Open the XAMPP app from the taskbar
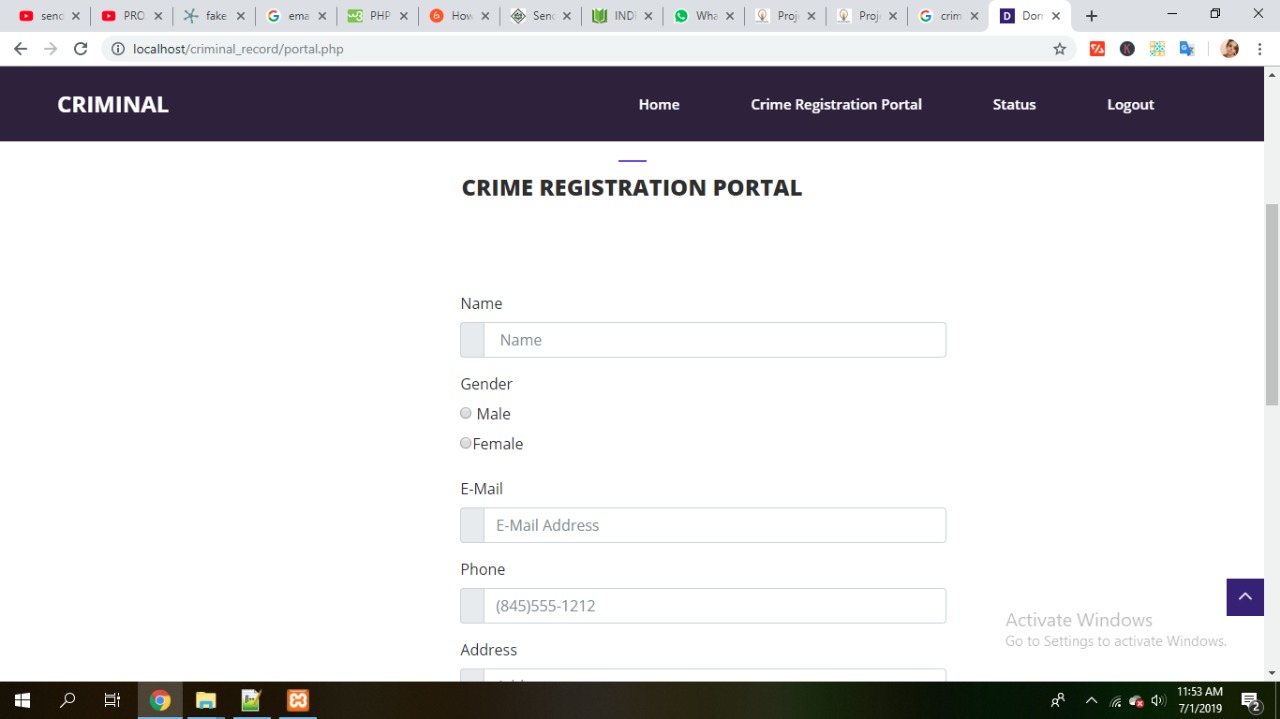This screenshot has width=1280, height=719. [298, 700]
